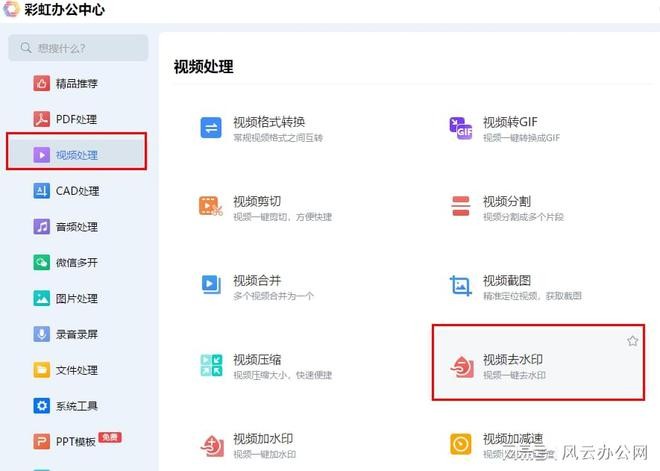660x471 pixels.
Task: Launch 视频合并 tool title
Action: (257, 280)
